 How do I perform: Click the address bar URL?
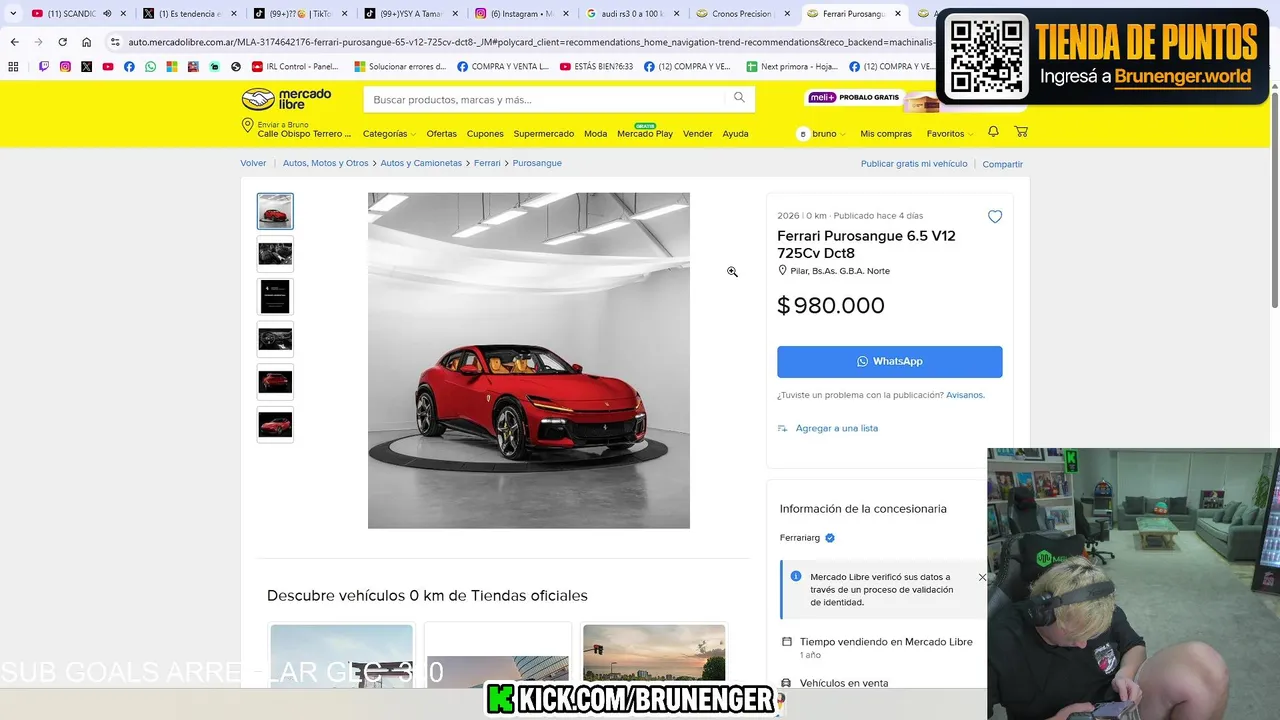click(530, 42)
